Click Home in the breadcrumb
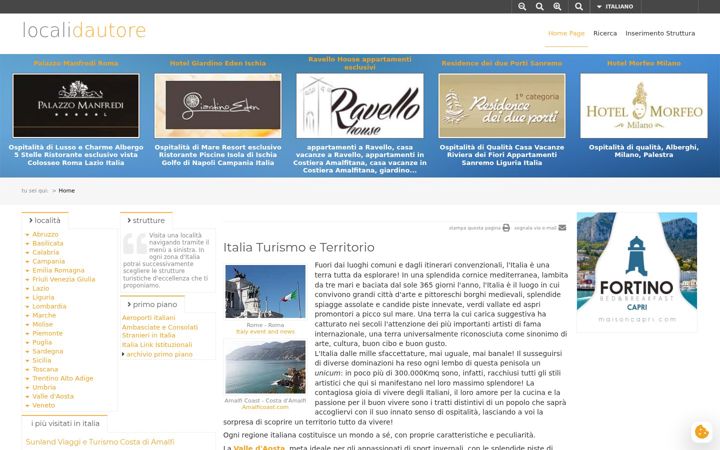Image resolution: width=720 pixels, height=450 pixels. (x=67, y=191)
